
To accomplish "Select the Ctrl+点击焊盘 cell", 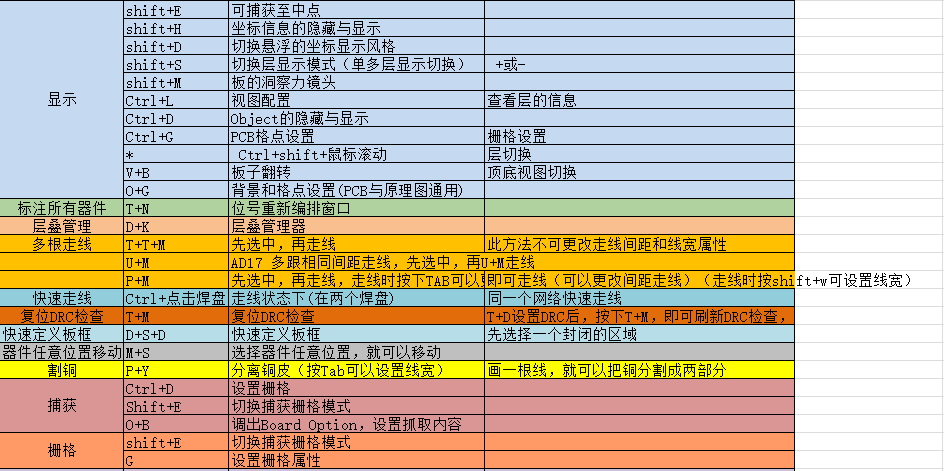I will pyautogui.click(x=176, y=299).
